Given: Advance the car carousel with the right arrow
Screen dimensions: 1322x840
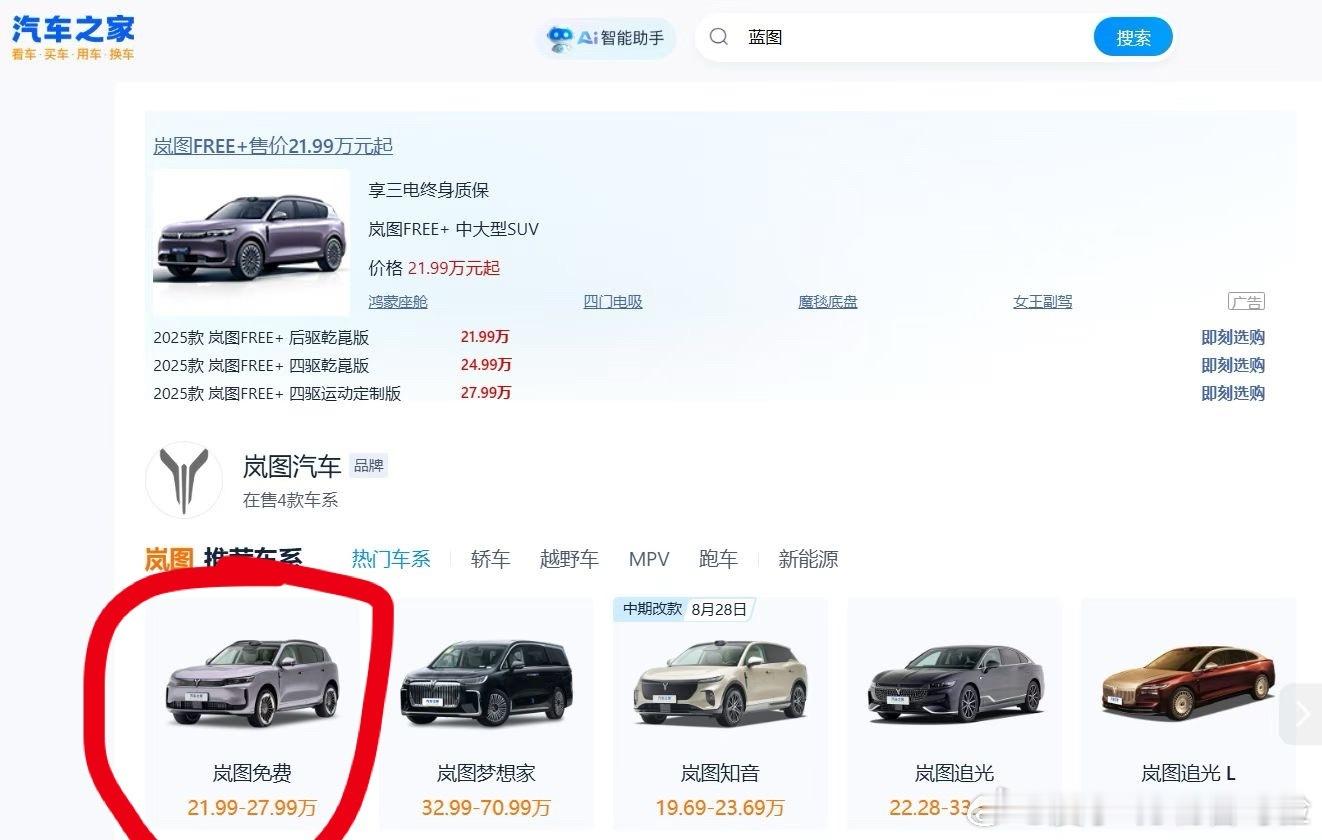Looking at the screenshot, I should (x=1301, y=714).
